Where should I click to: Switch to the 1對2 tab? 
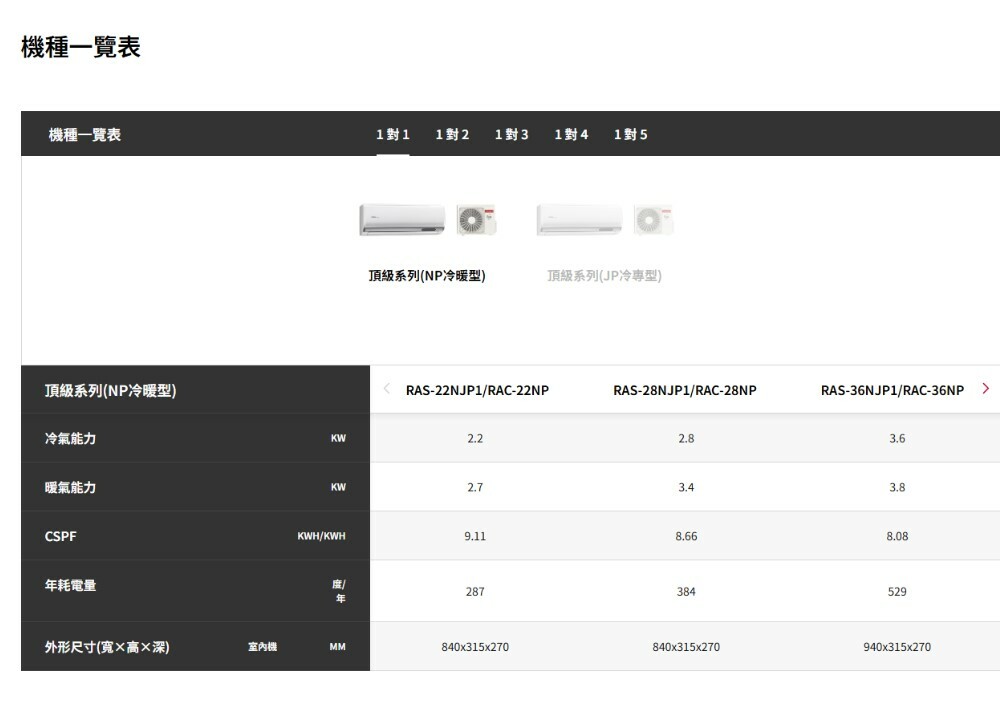click(x=452, y=135)
